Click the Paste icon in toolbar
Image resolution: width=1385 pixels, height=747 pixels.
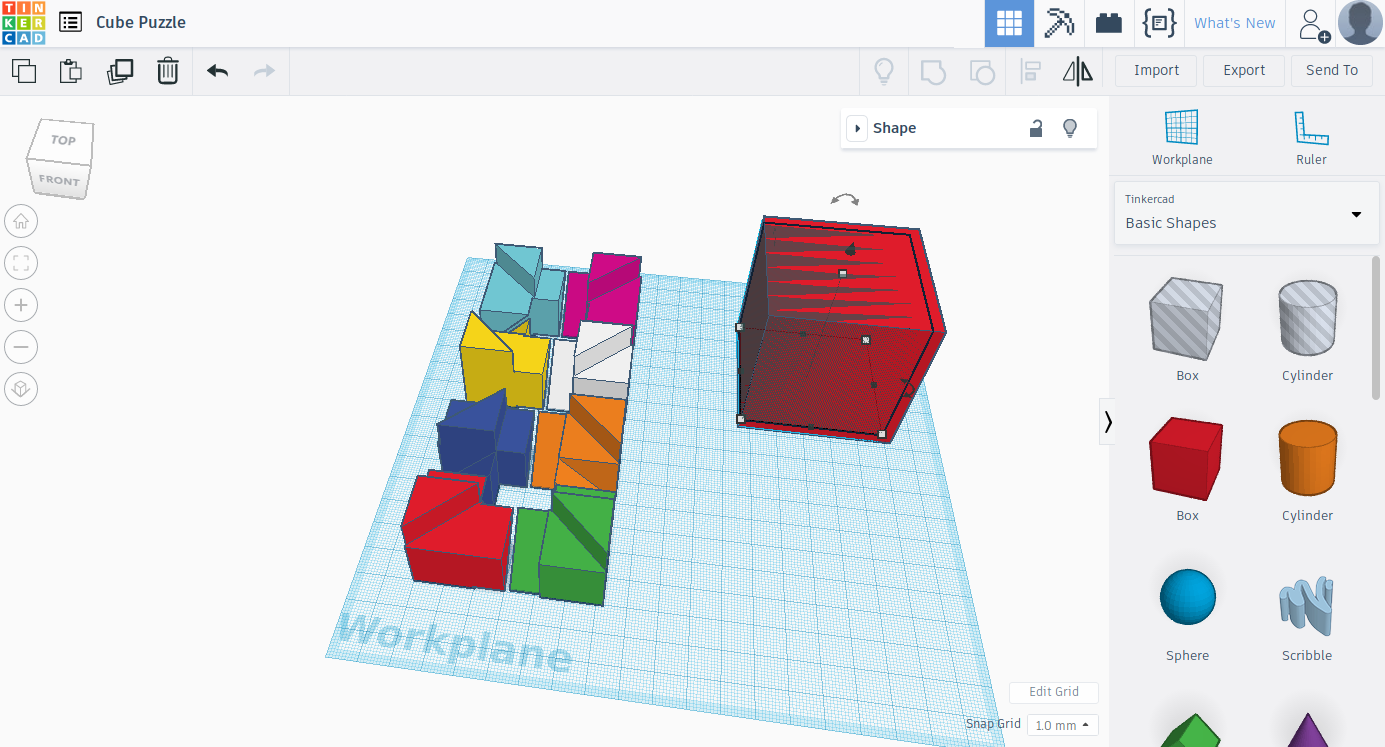click(x=71, y=71)
